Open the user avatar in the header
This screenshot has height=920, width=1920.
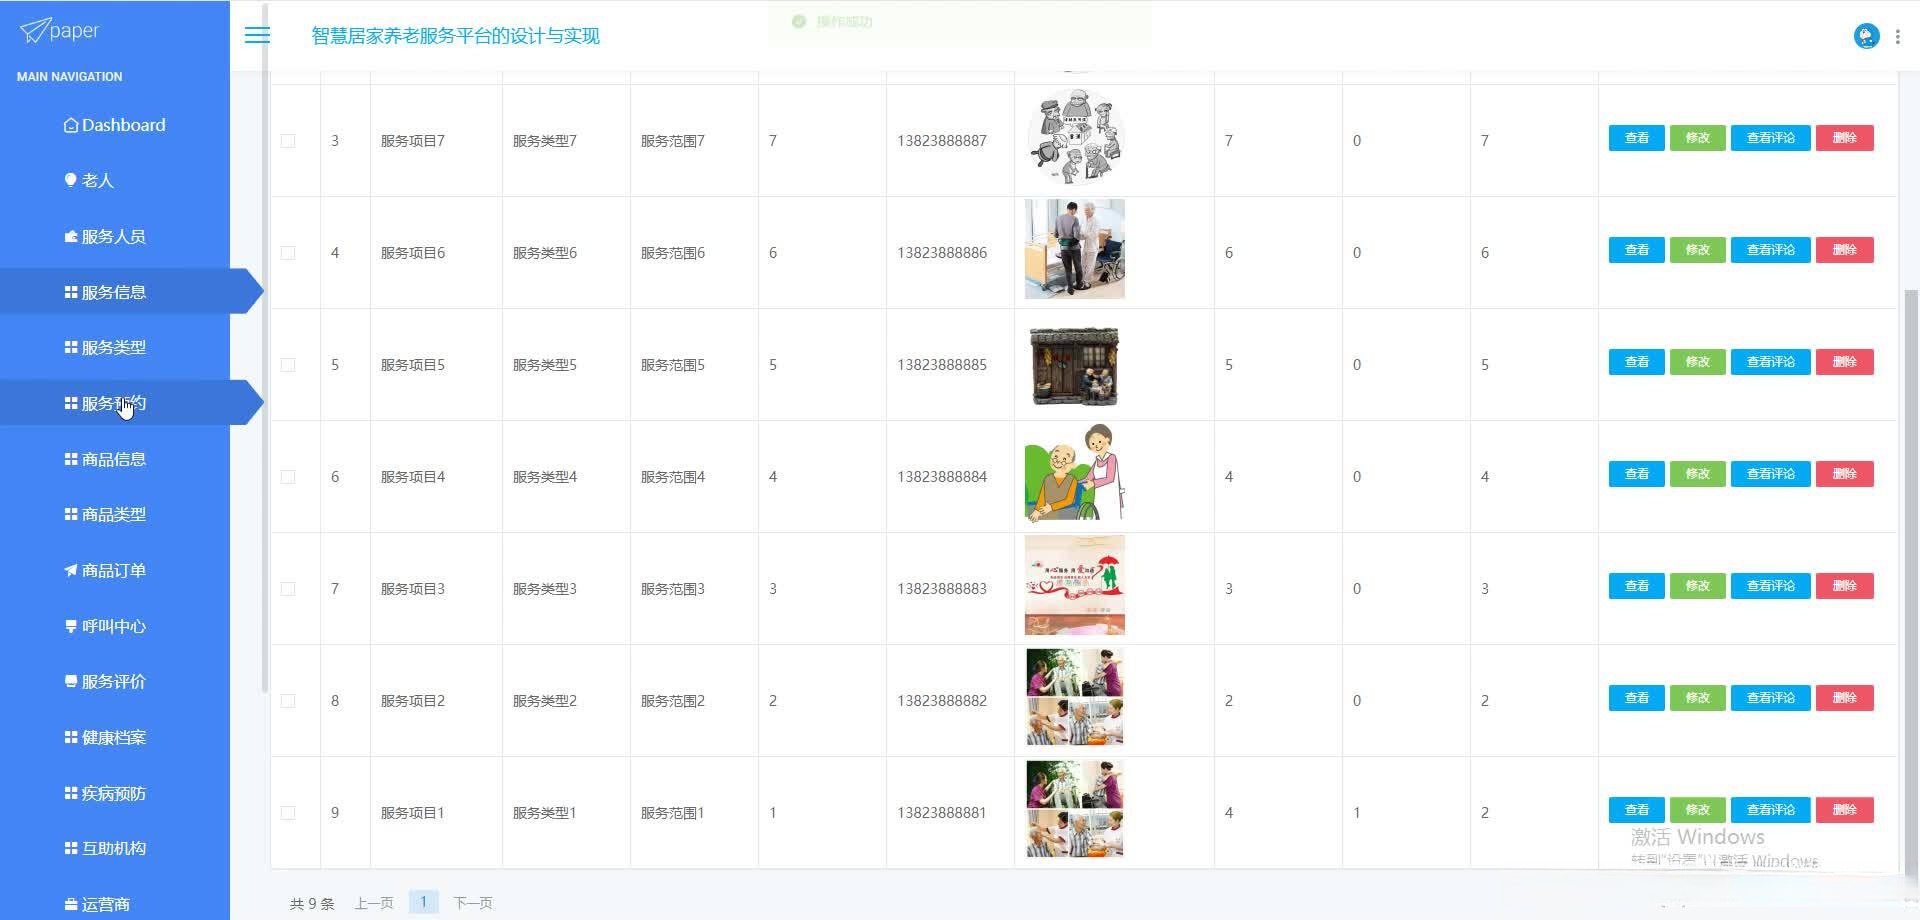pos(1866,36)
